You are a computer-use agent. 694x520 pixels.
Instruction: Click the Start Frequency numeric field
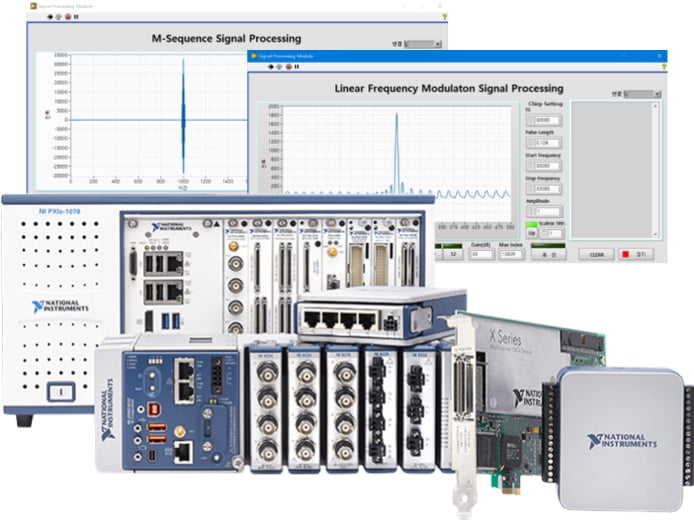point(547,166)
